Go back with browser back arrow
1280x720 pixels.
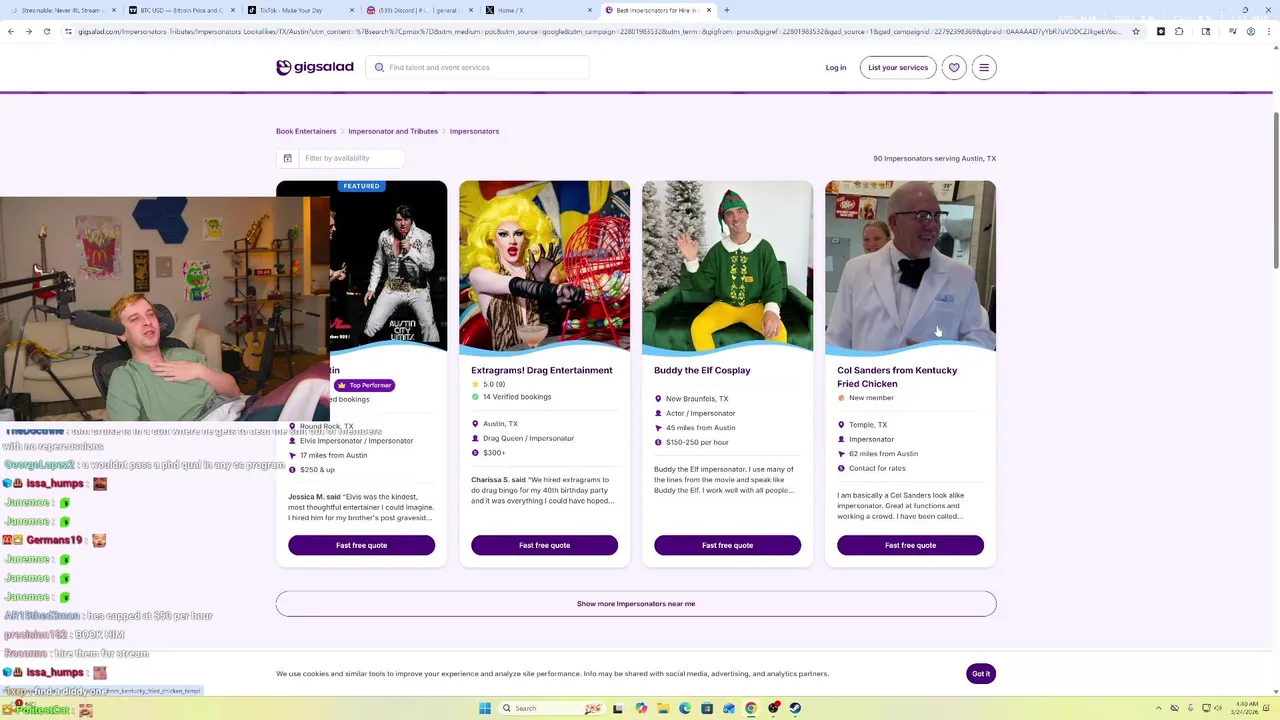[x=11, y=31]
